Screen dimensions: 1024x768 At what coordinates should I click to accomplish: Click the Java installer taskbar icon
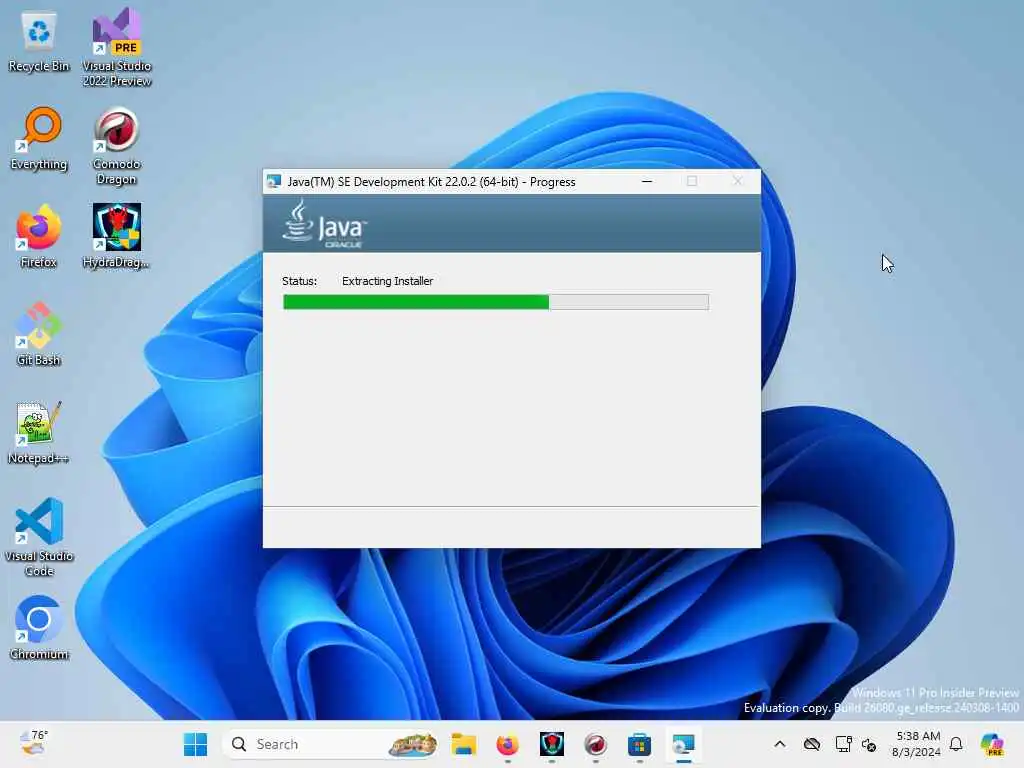[684, 744]
